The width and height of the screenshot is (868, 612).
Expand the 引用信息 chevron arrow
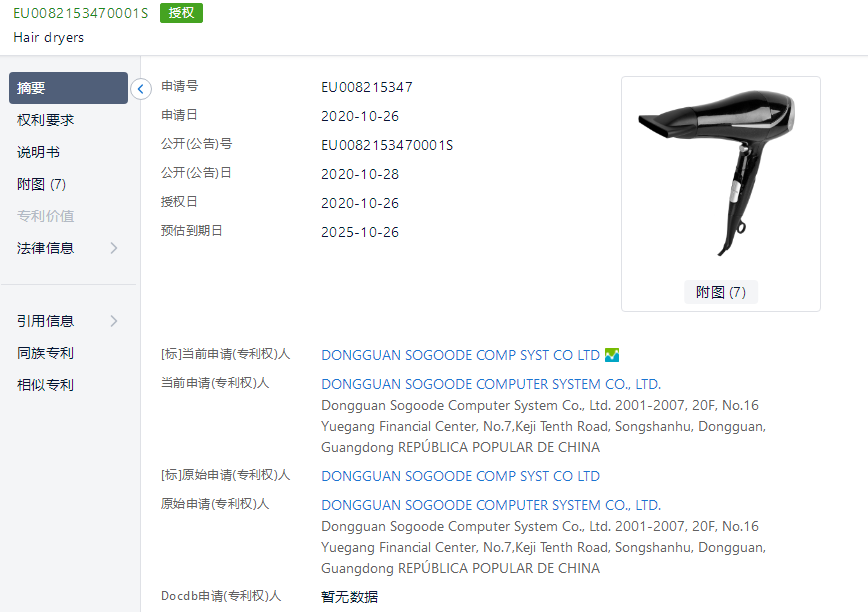(114, 321)
